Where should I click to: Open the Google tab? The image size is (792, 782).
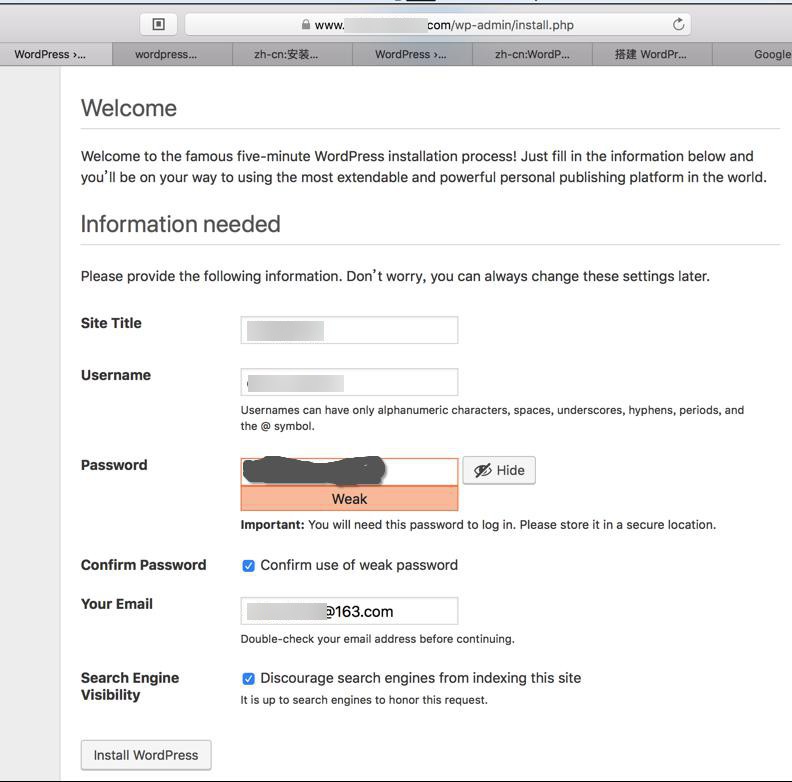pos(753,54)
